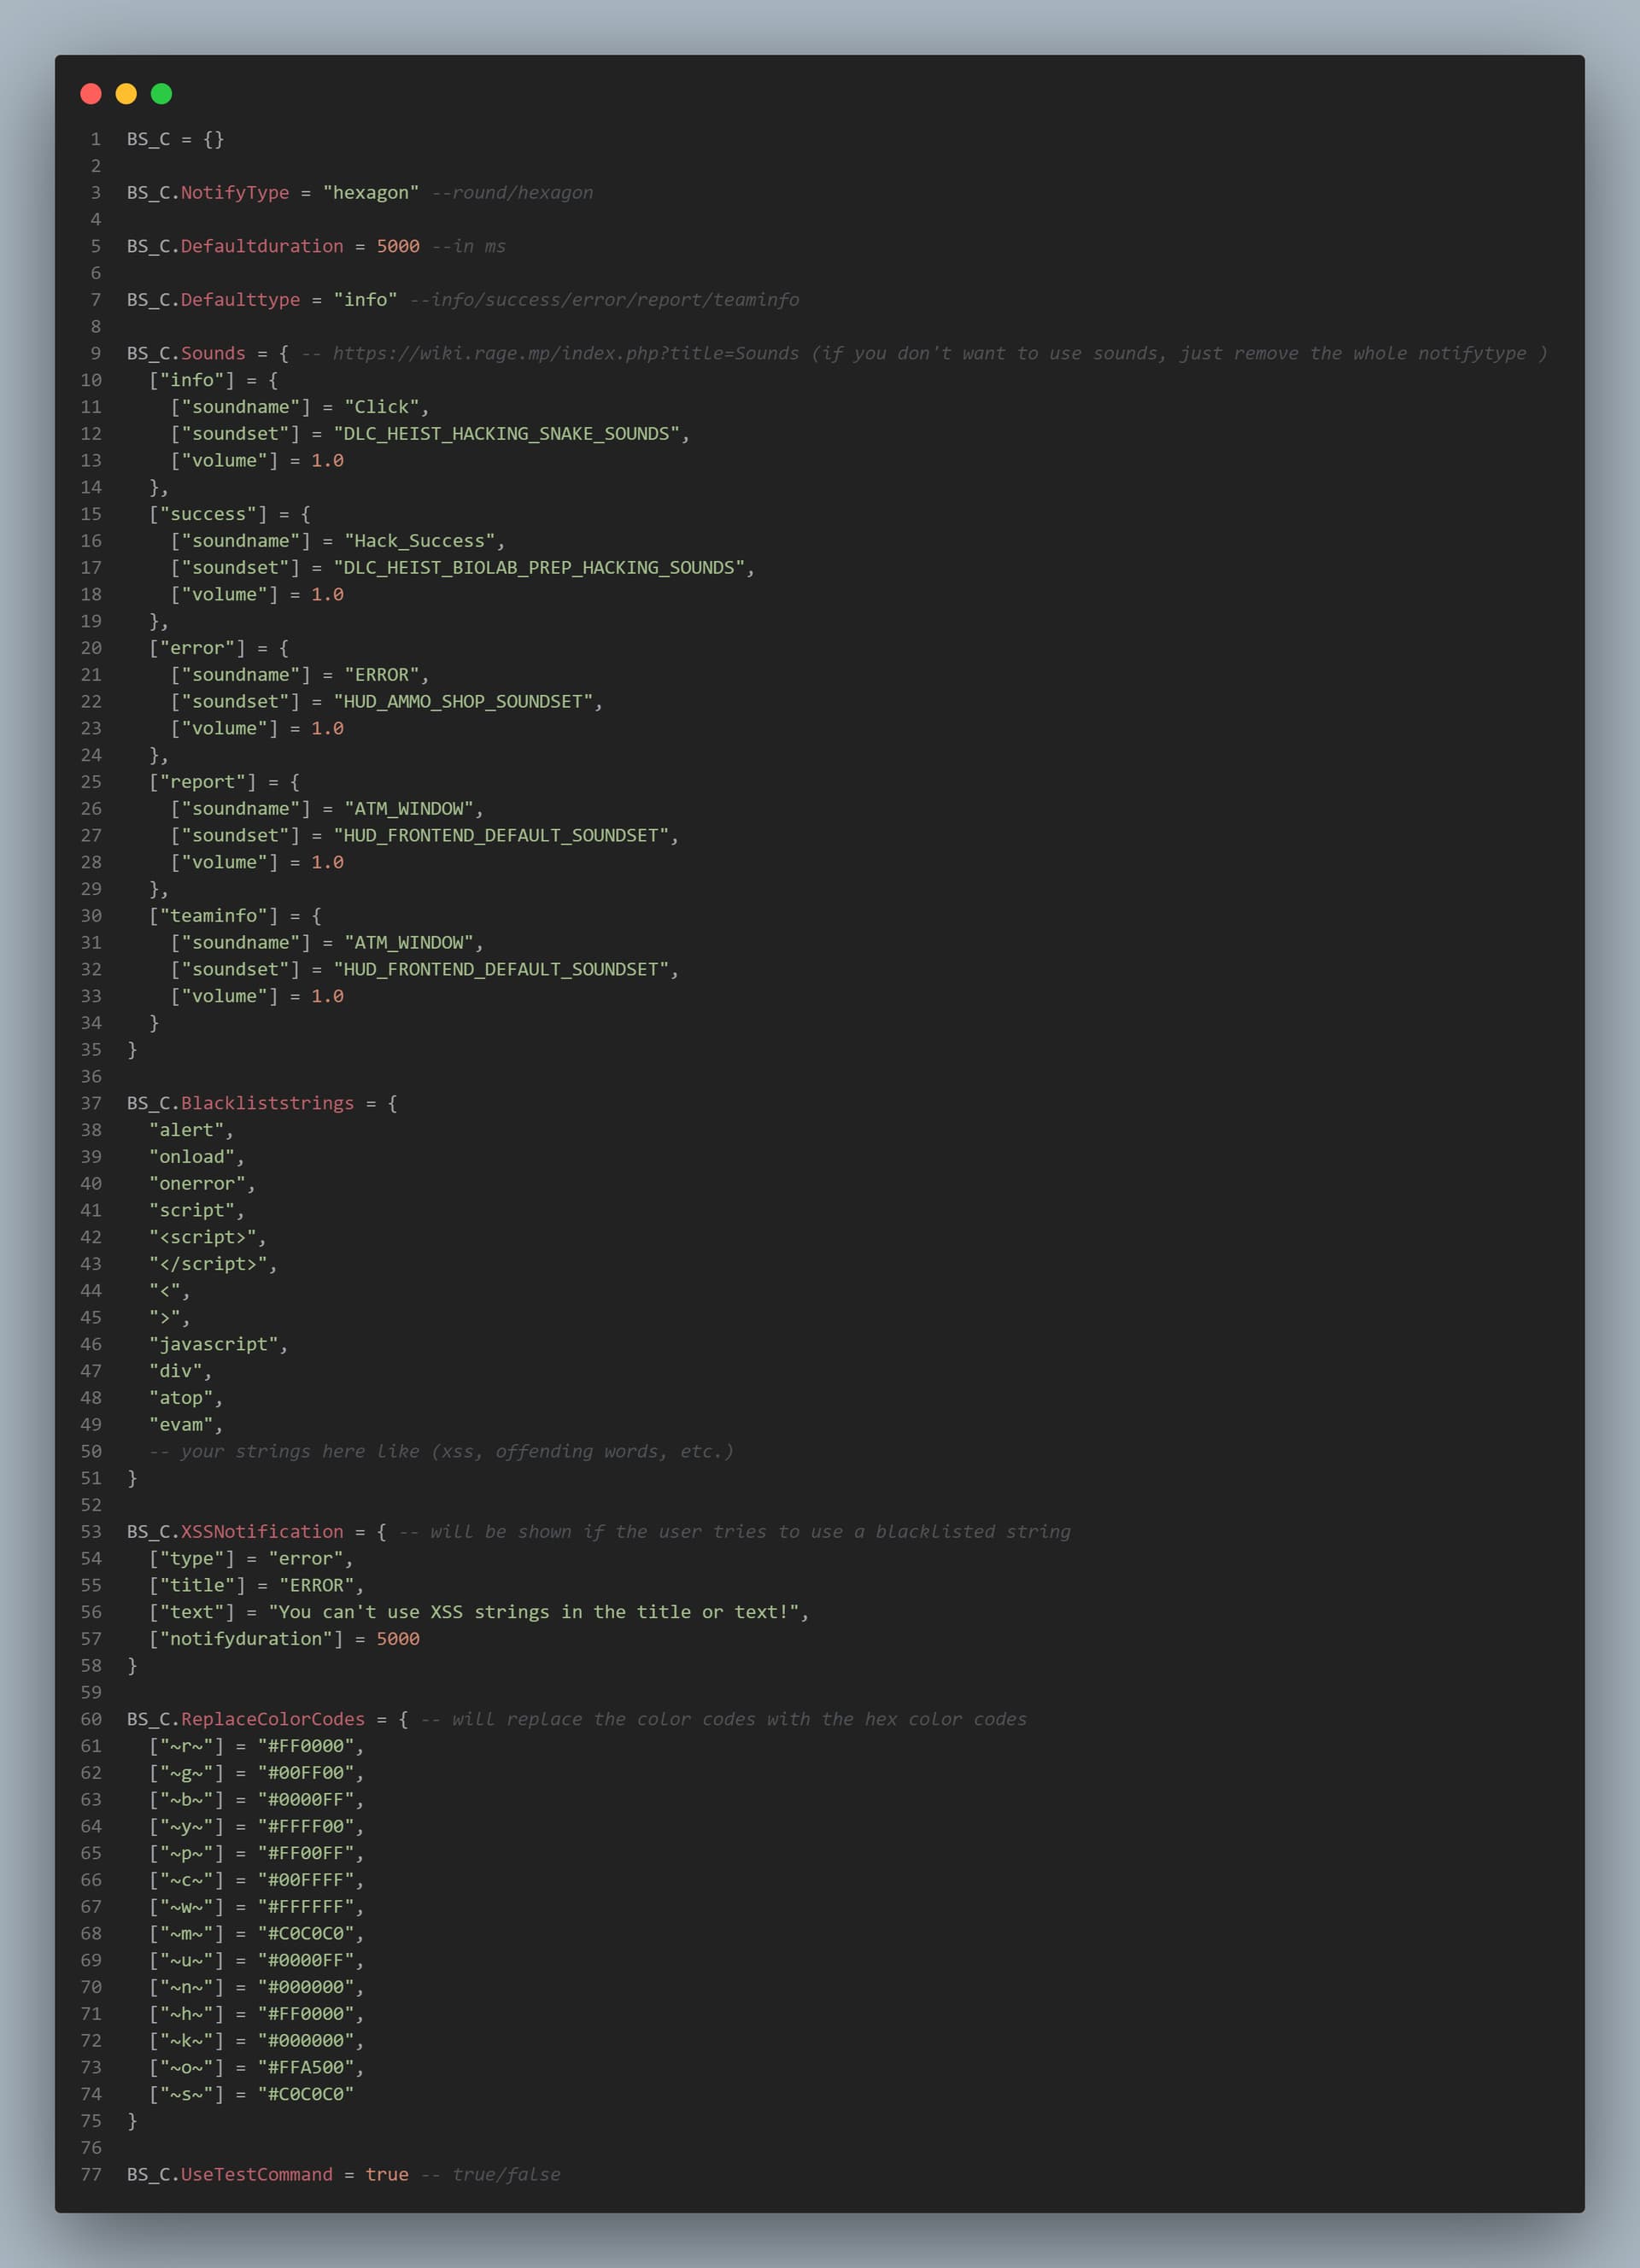Click the "#FFA500" orange color code
The width and height of the screenshot is (1640, 2268).
(305, 2067)
